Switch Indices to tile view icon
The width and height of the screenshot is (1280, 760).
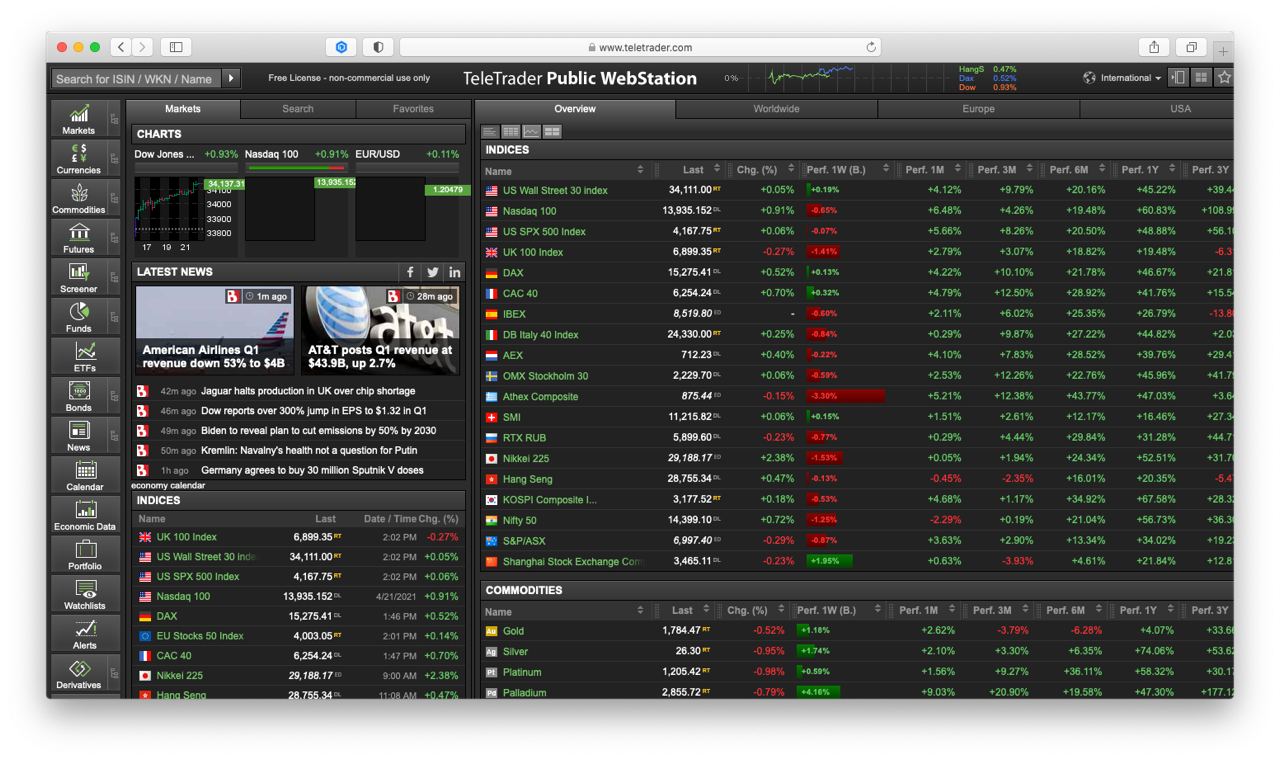point(552,131)
